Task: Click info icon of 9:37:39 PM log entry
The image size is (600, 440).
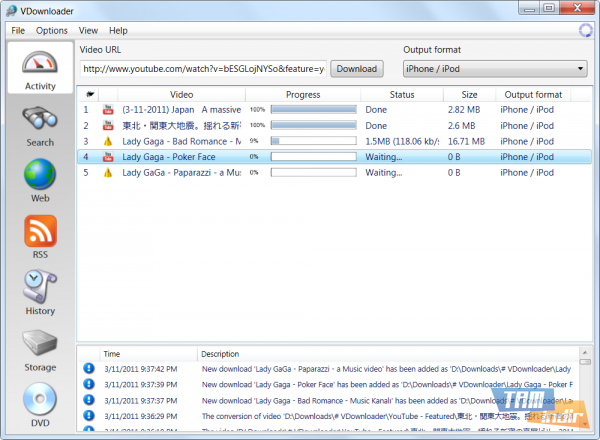Action: point(89,384)
